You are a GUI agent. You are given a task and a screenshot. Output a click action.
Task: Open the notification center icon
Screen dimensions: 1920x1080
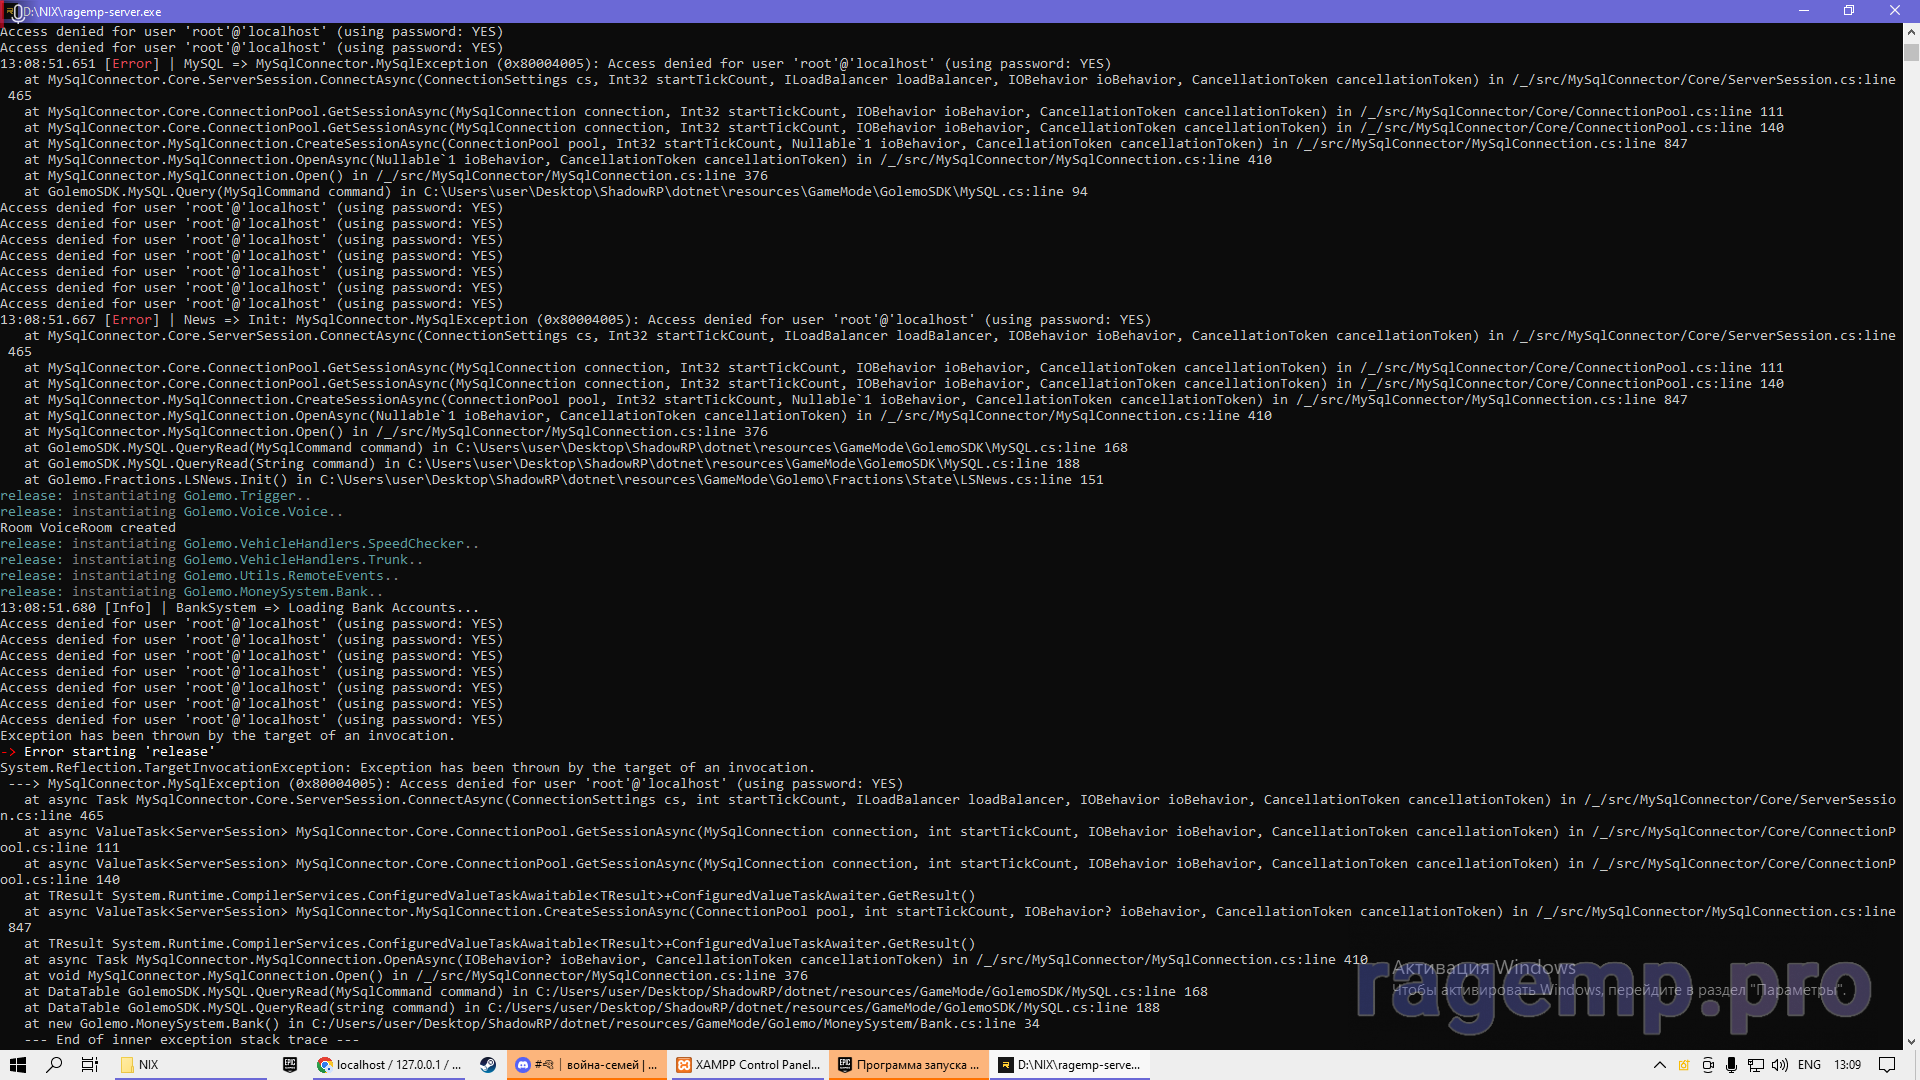(1887, 1065)
